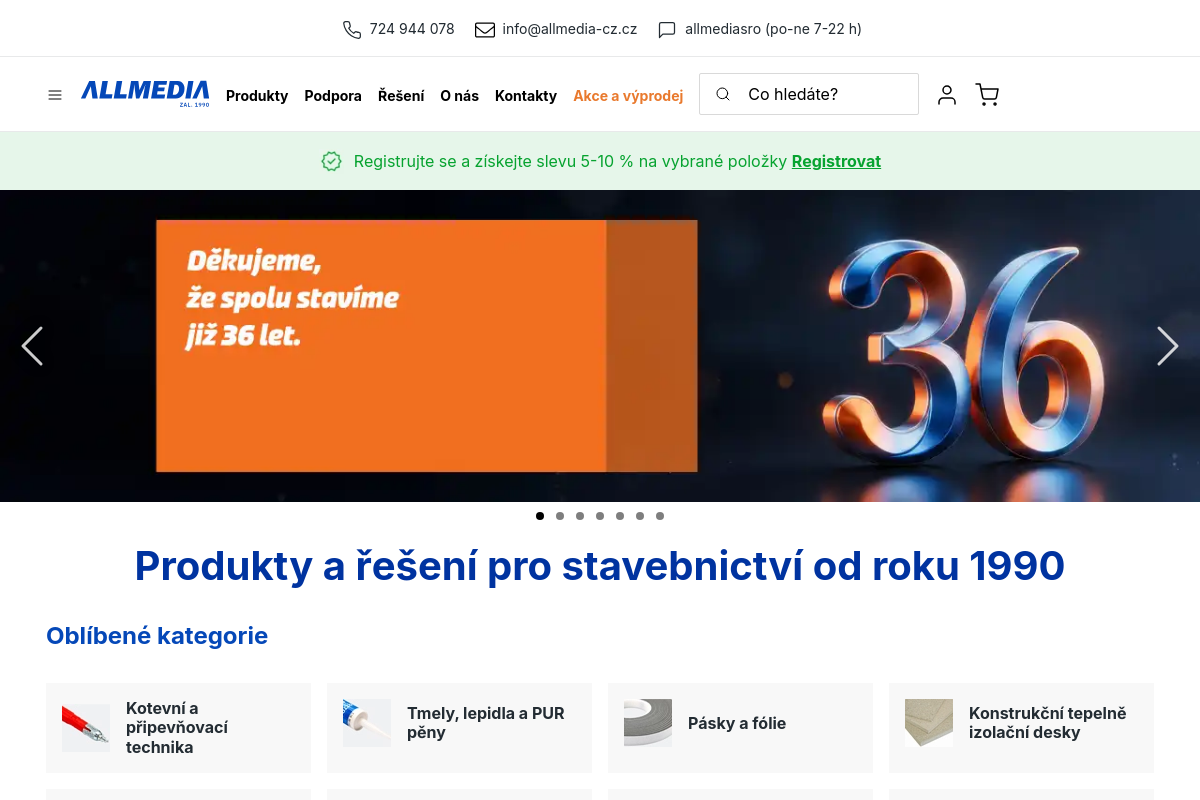Select the third carousel dot
The width and height of the screenshot is (1200, 800).
[580, 516]
